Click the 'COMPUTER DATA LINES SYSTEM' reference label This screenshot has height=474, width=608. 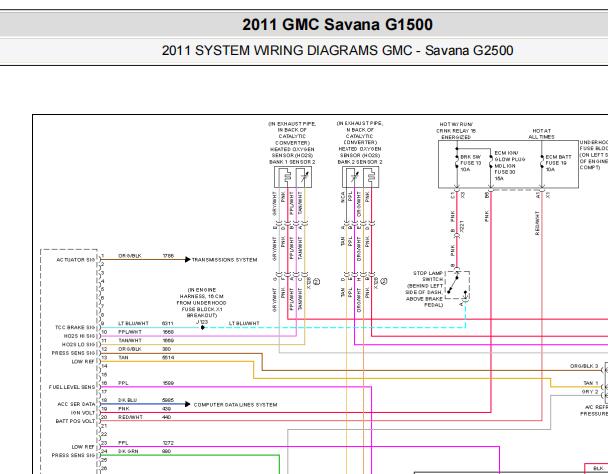point(235,405)
